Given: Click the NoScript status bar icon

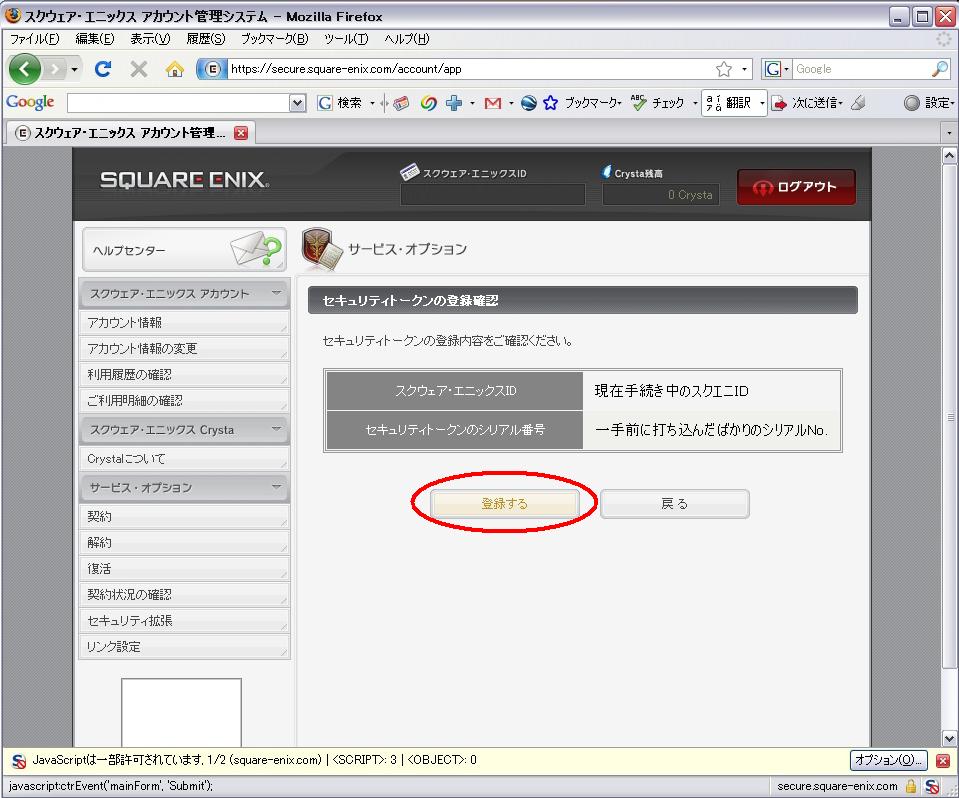Looking at the screenshot, I should [x=932, y=786].
